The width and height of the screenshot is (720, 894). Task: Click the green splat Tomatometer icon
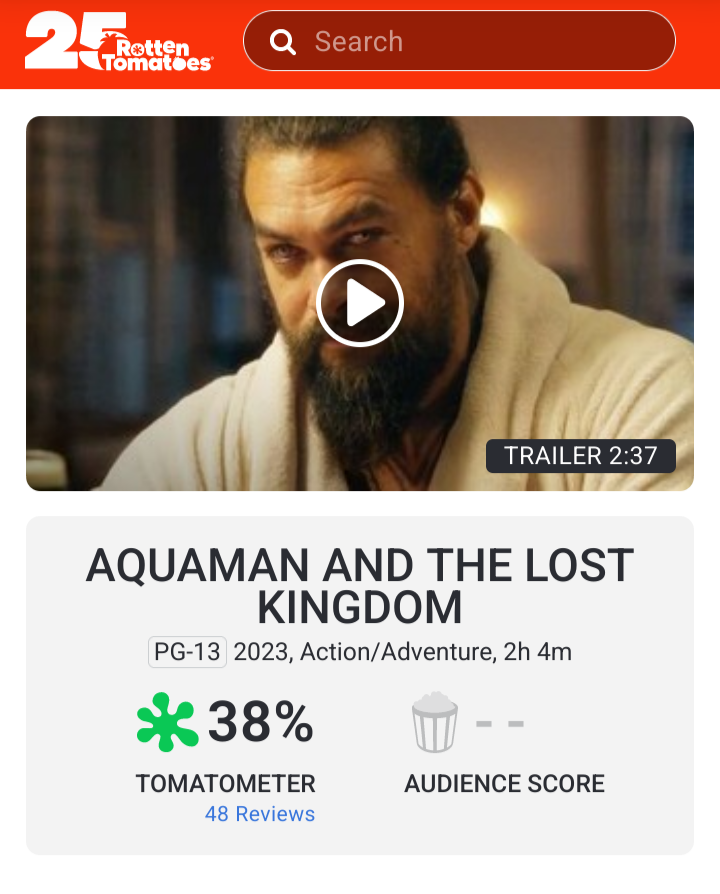pyautogui.click(x=167, y=722)
